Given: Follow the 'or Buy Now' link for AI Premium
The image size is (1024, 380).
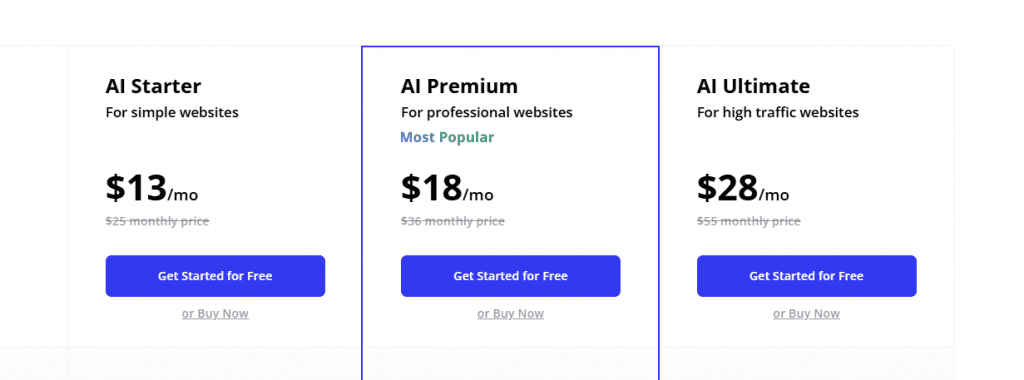Looking at the screenshot, I should pyautogui.click(x=511, y=313).
